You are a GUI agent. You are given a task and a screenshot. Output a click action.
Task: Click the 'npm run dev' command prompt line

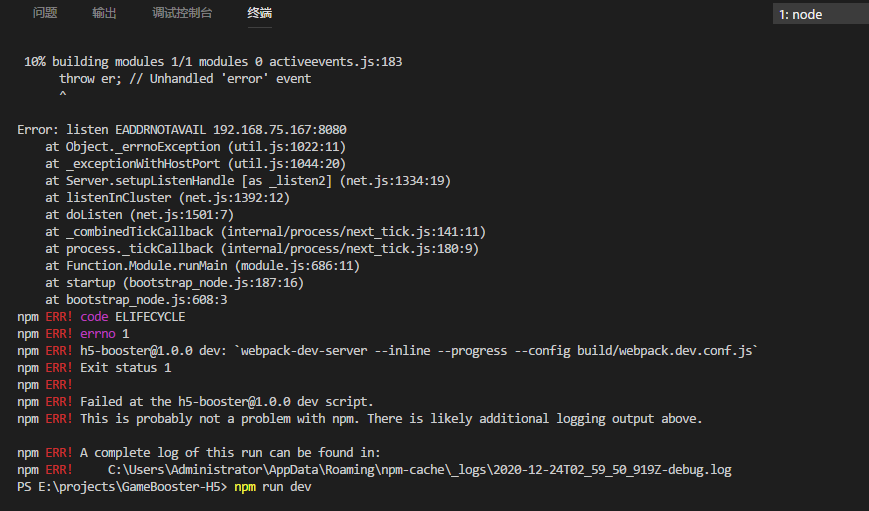click(x=164, y=487)
